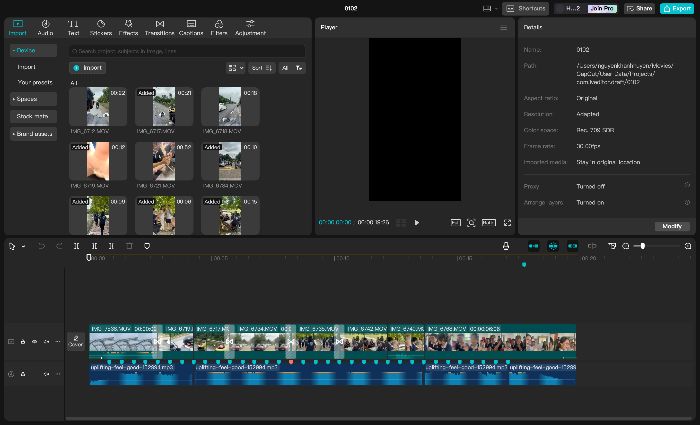
Task: Open the Filters panel
Action: point(219,27)
